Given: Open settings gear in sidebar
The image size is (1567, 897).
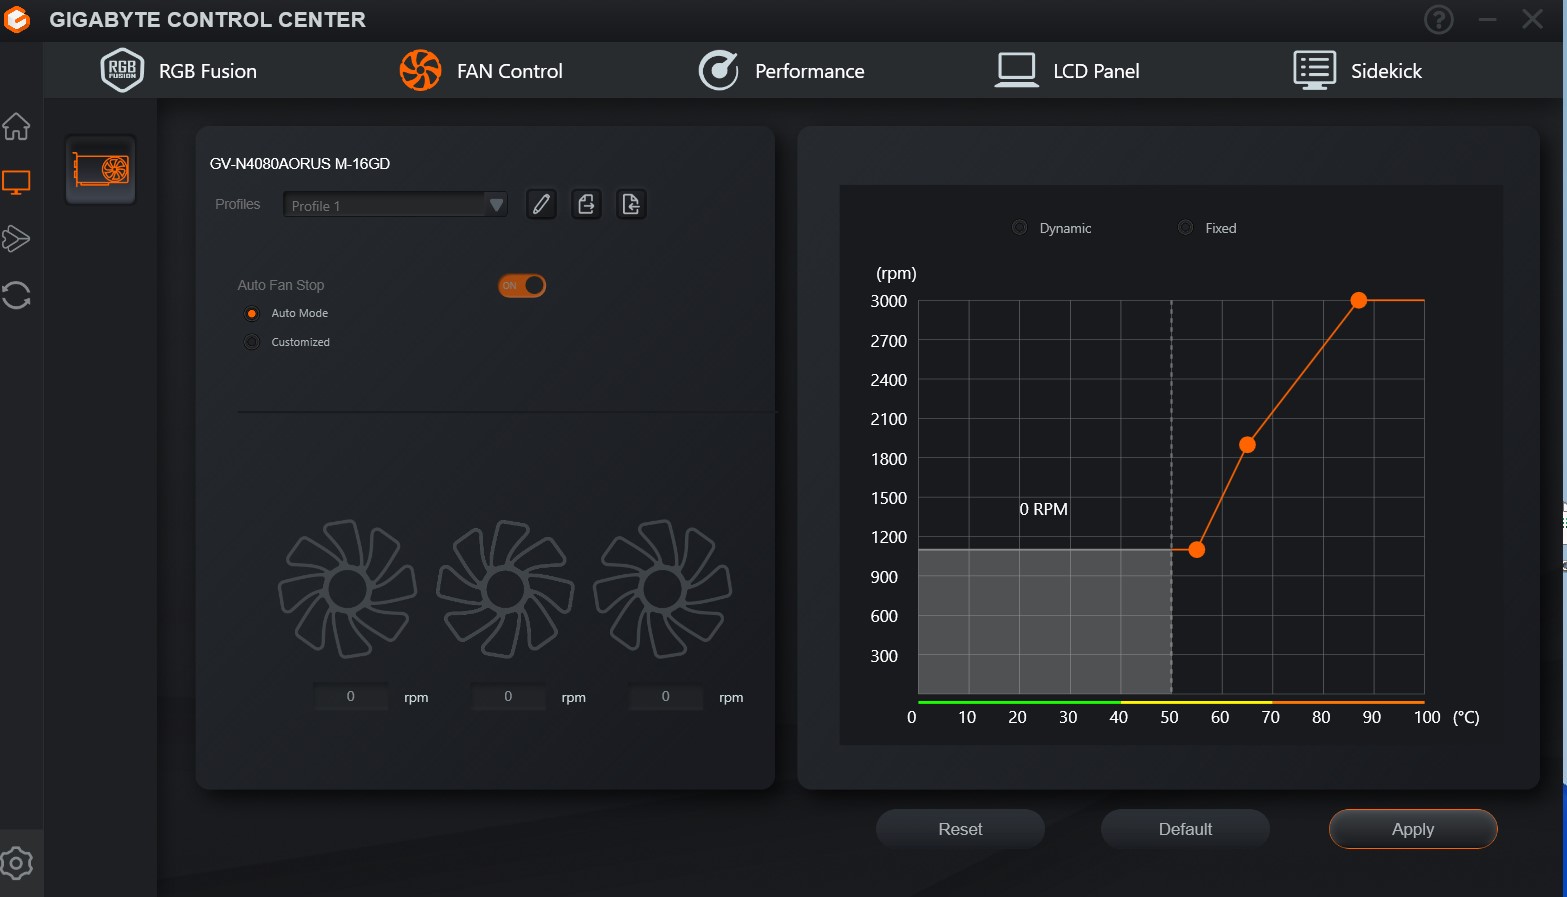Looking at the screenshot, I should 17,863.
